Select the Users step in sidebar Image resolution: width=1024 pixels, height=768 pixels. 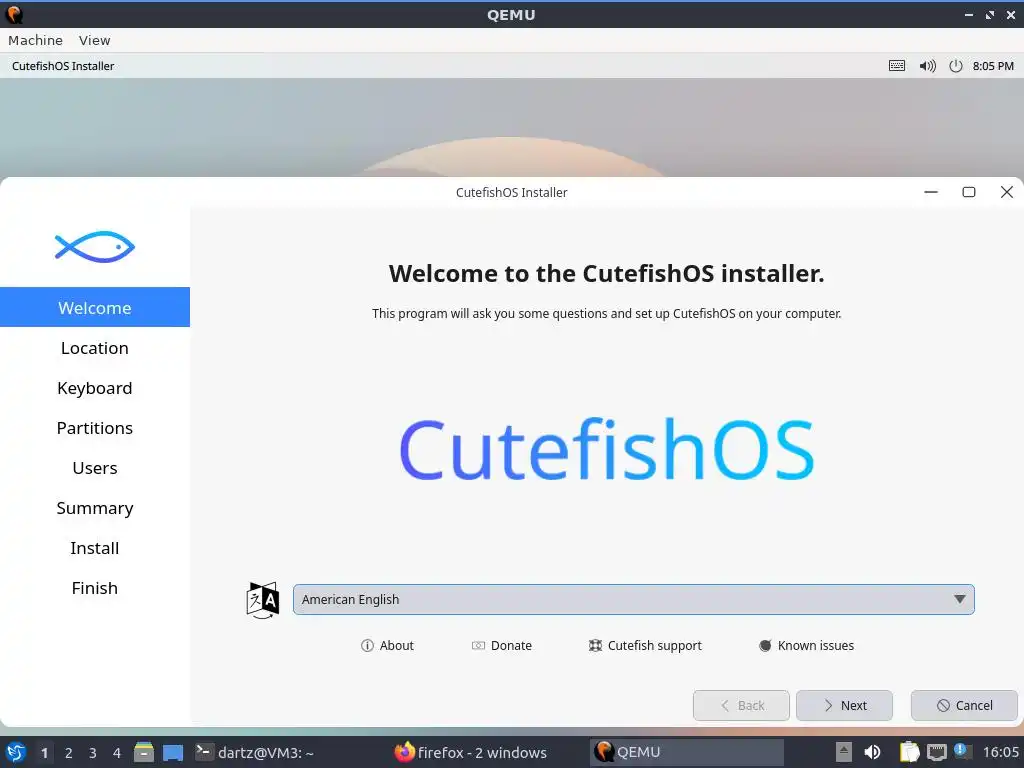(x=95, y=468)
